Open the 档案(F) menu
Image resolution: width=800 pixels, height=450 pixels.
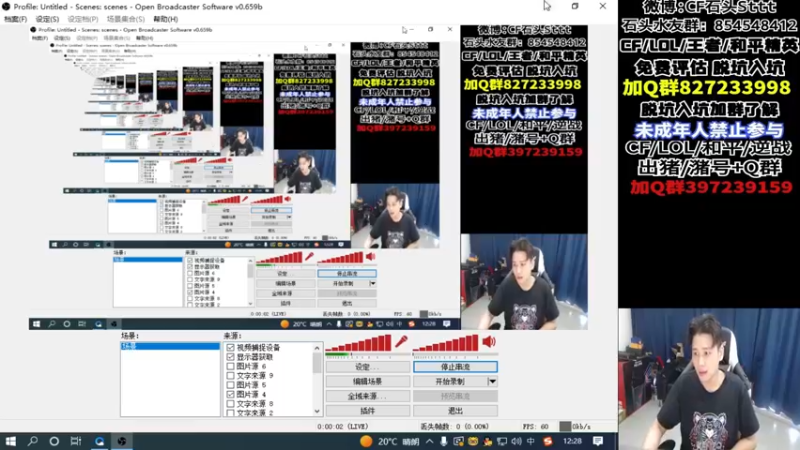15,19
